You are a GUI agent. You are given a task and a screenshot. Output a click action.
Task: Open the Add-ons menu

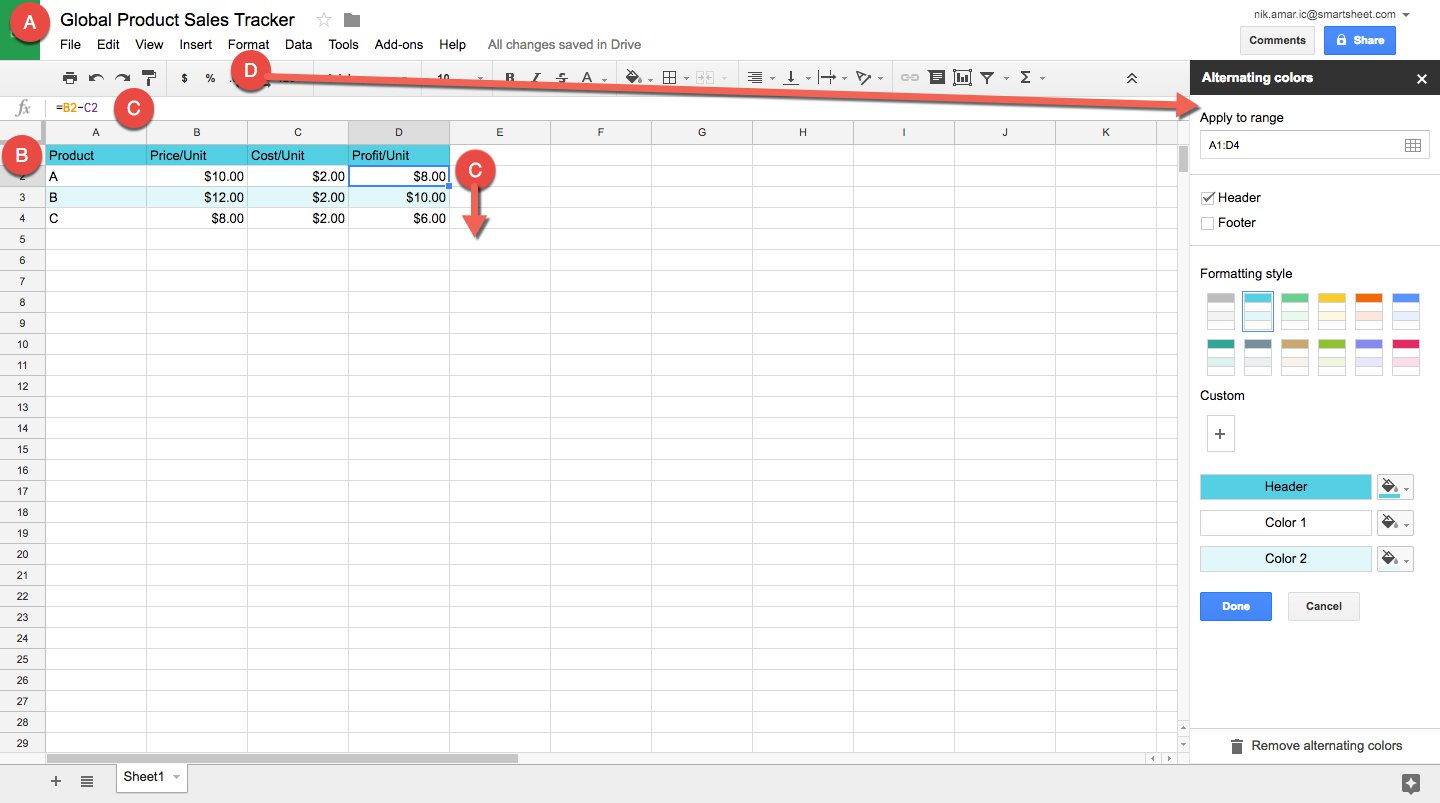pyautogui.click(x=398, y=44)
